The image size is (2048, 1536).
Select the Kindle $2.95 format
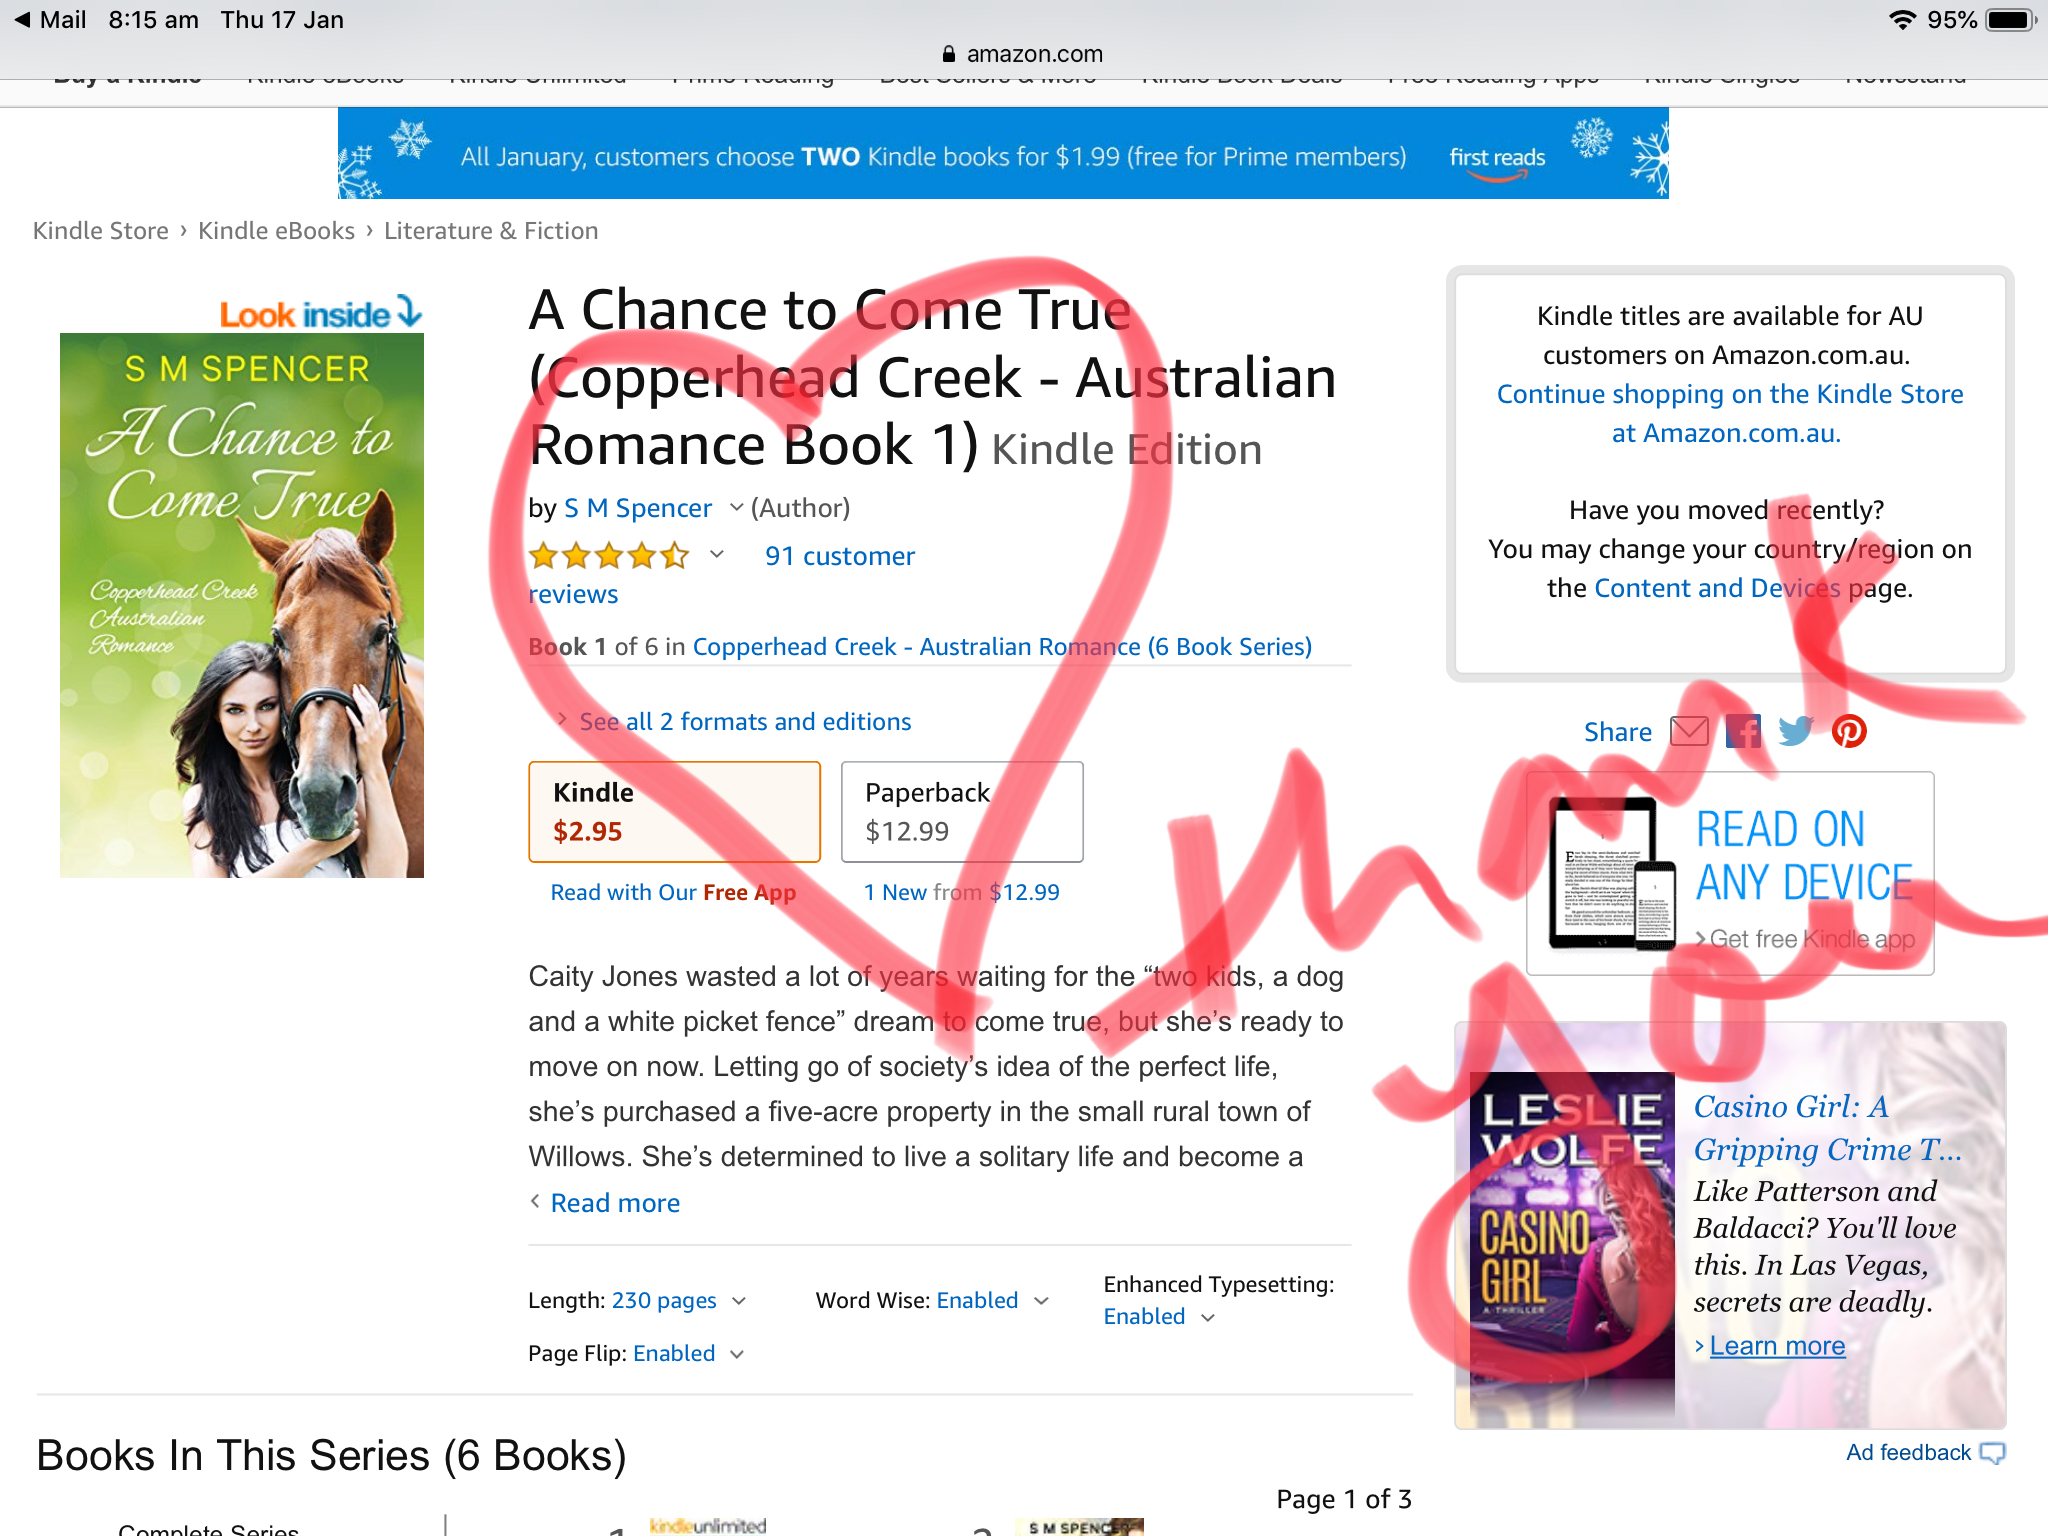pyautogui.click(x=674, y=812)
